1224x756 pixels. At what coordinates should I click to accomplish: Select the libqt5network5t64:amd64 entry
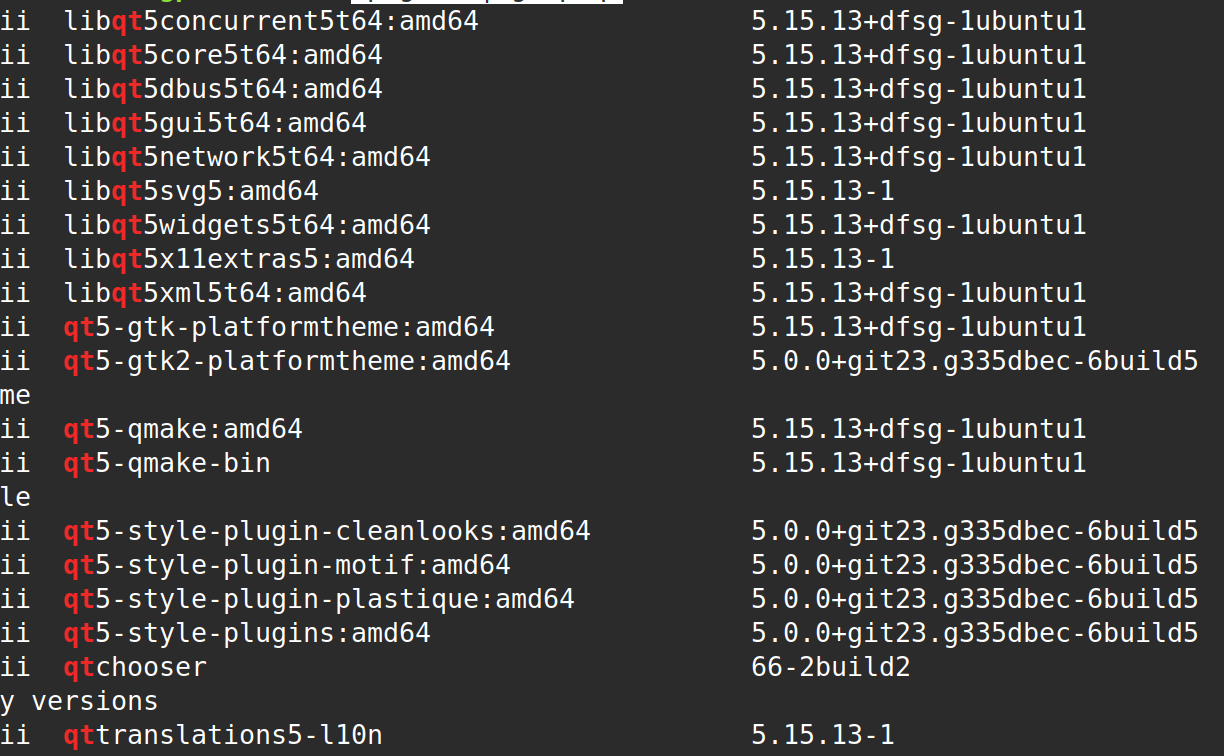[247, 157]
